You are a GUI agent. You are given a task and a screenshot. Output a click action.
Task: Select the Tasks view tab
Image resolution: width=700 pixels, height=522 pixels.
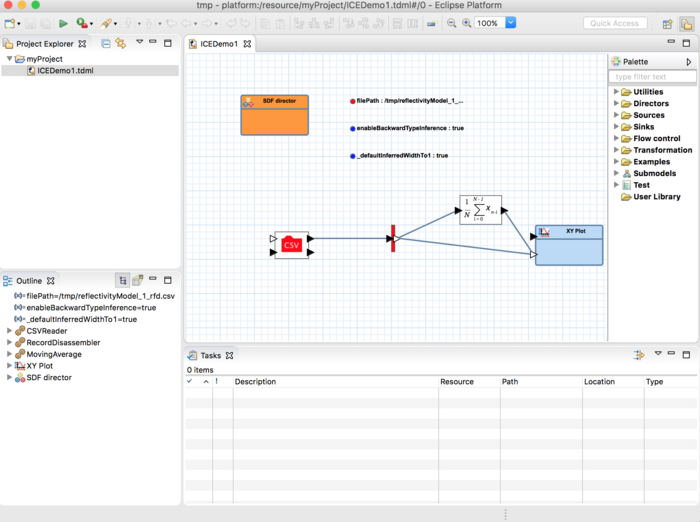pyautogui.click(x=210, y=355)
